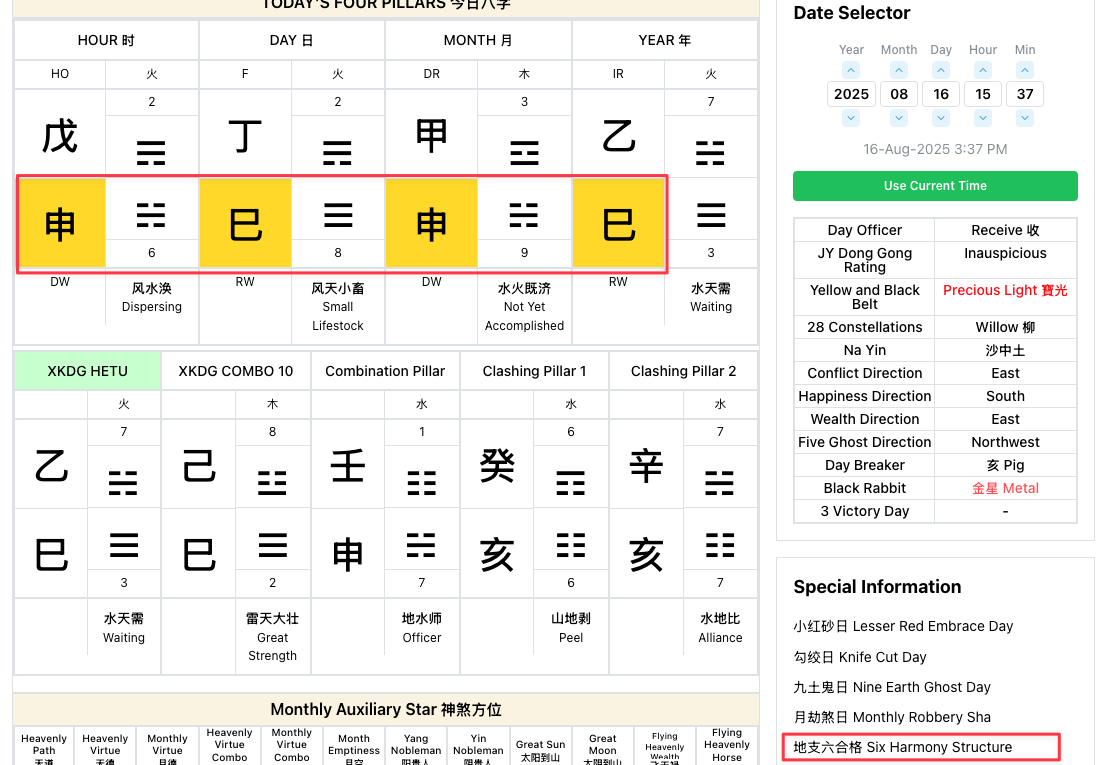This screenshot has width=1097, height=765.
Task: Click the Year field showing 2025
Action: [x=851, y=94]
